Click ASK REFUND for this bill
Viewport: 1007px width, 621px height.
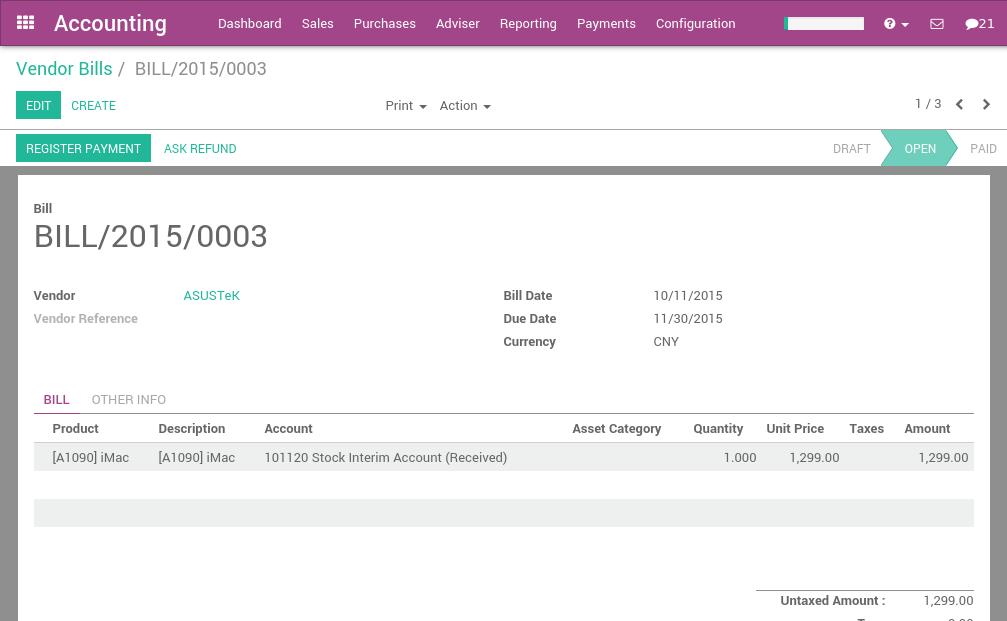tap(200, 148)
